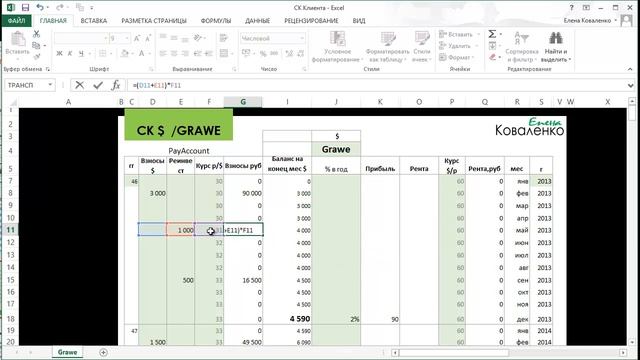Open the number format dropdown Числовой
This screenshot has width=640, height=360.
click(302, 38)
